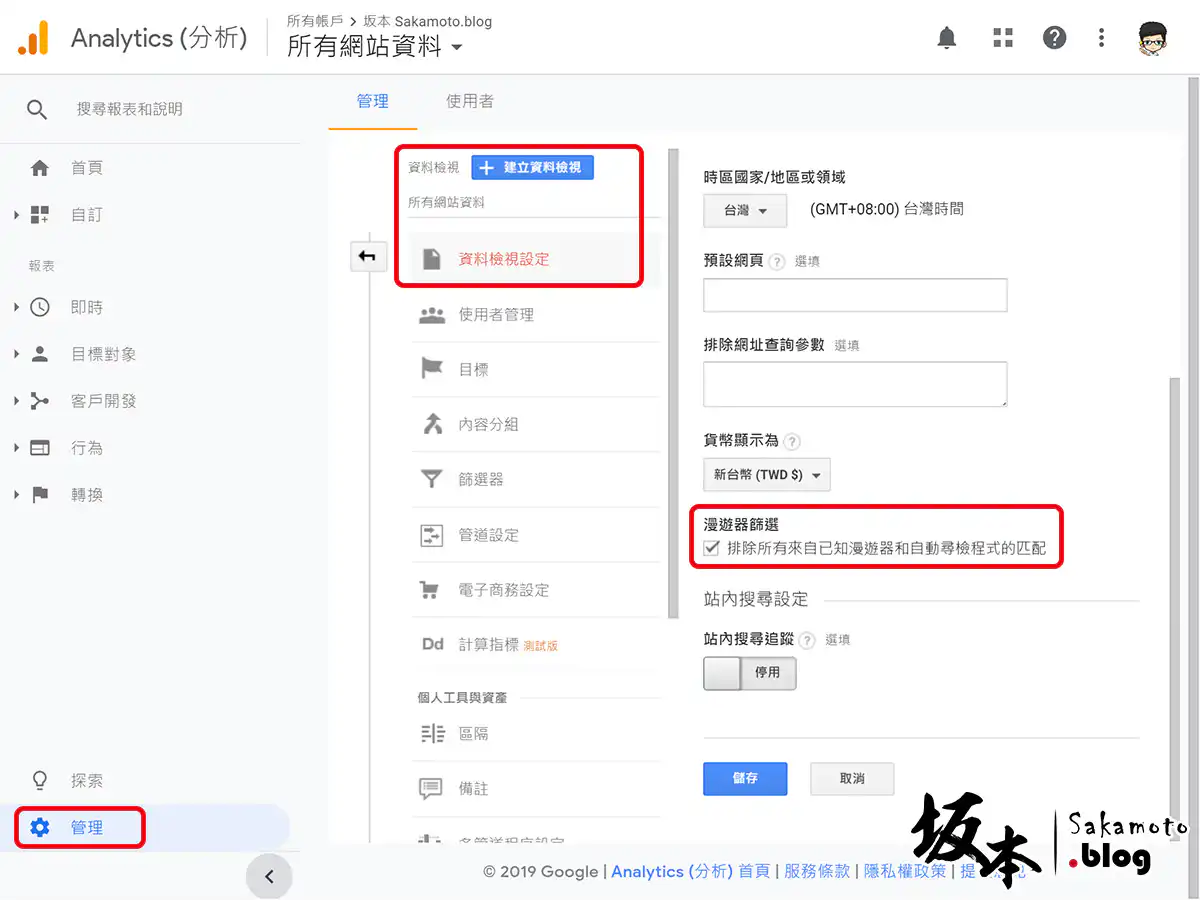
Task: Open the three-dot more options menu
Action: 1101,38
